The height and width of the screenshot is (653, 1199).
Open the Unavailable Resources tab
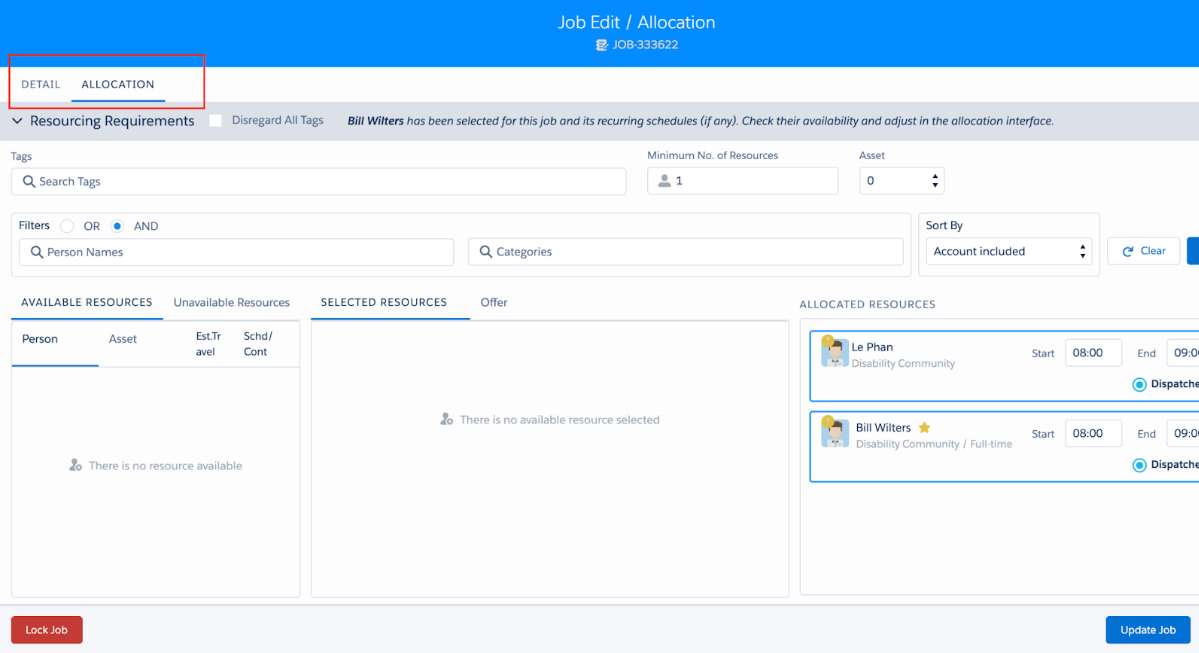231,303
